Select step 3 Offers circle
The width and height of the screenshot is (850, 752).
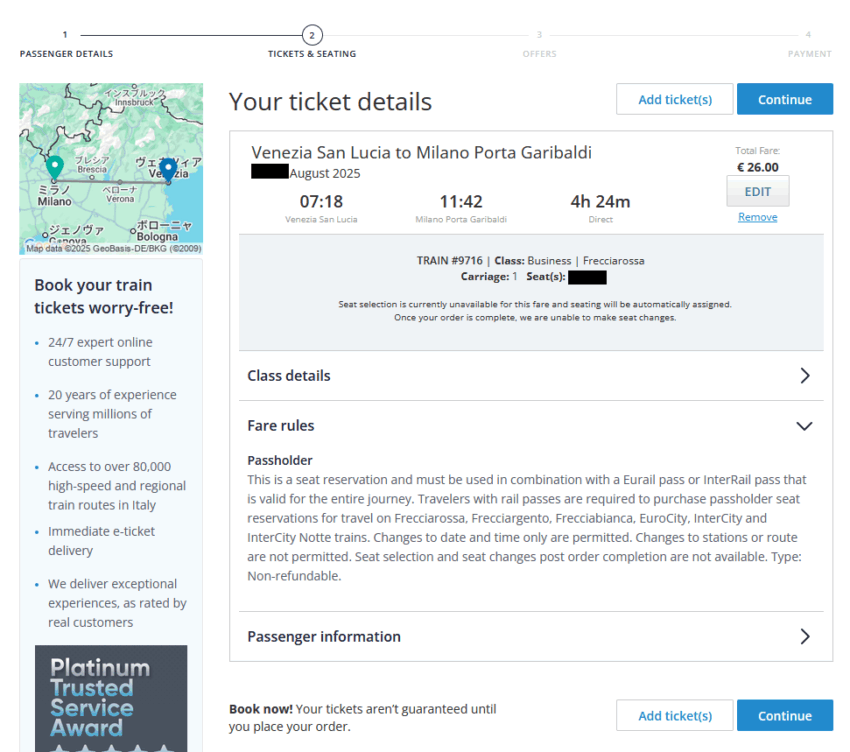(539, 35)
